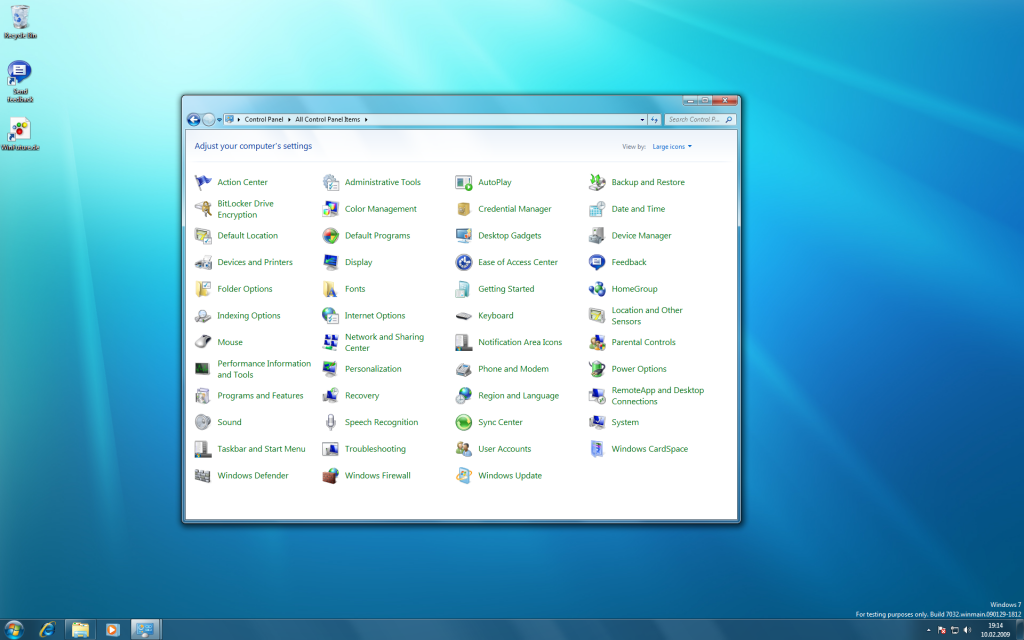The image size is (1024, 640).
Task: Click the Control Panel taskbar button
Action: (145, 630)
